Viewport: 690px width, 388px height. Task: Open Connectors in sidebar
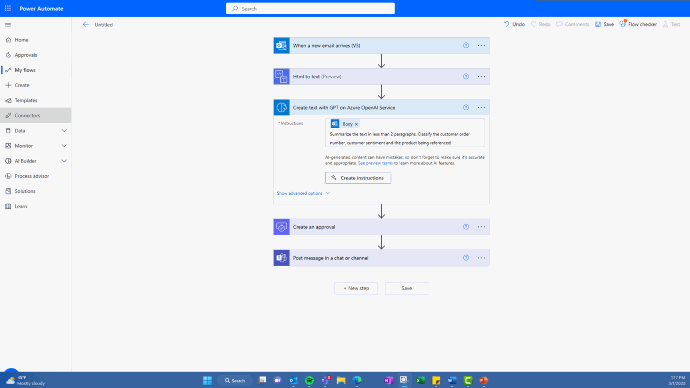[x=36, y=115]
